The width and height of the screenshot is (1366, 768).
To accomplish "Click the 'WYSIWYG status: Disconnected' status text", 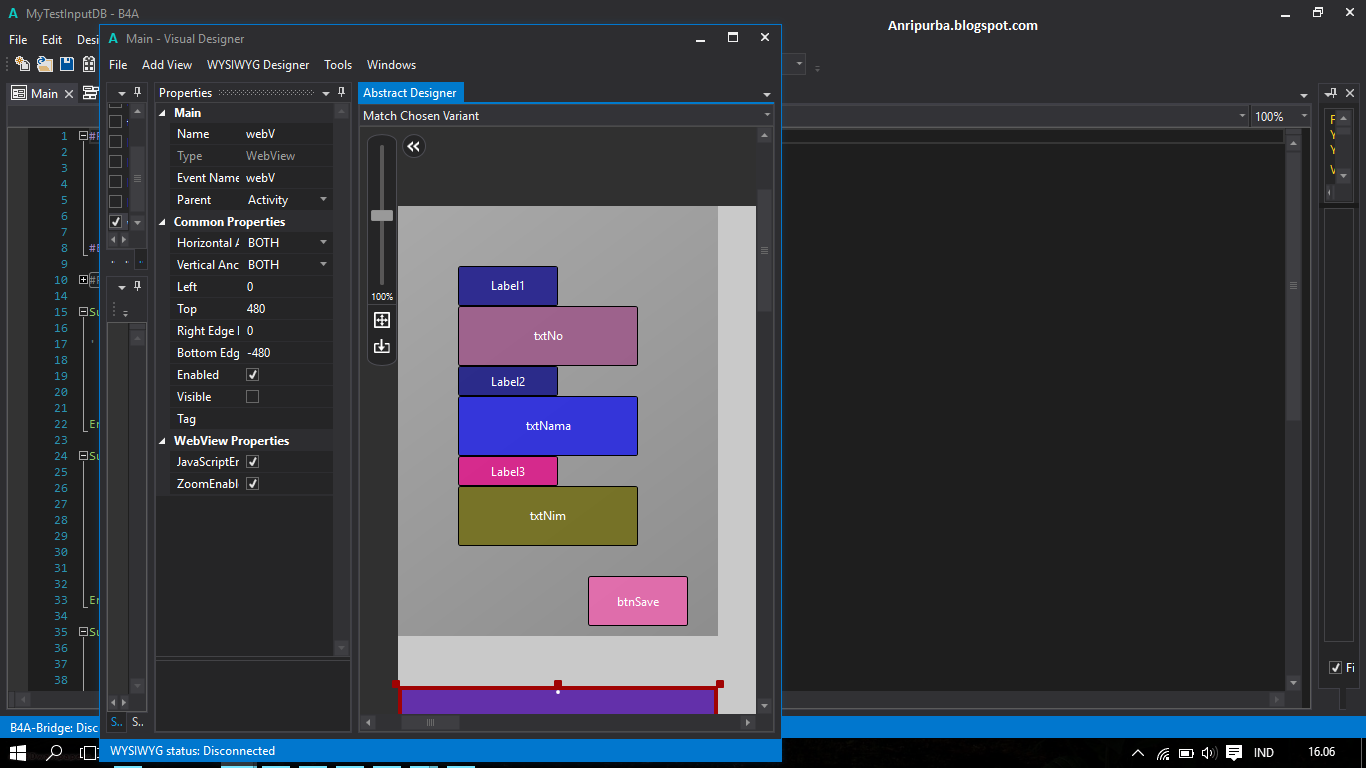I will [193, 751].
